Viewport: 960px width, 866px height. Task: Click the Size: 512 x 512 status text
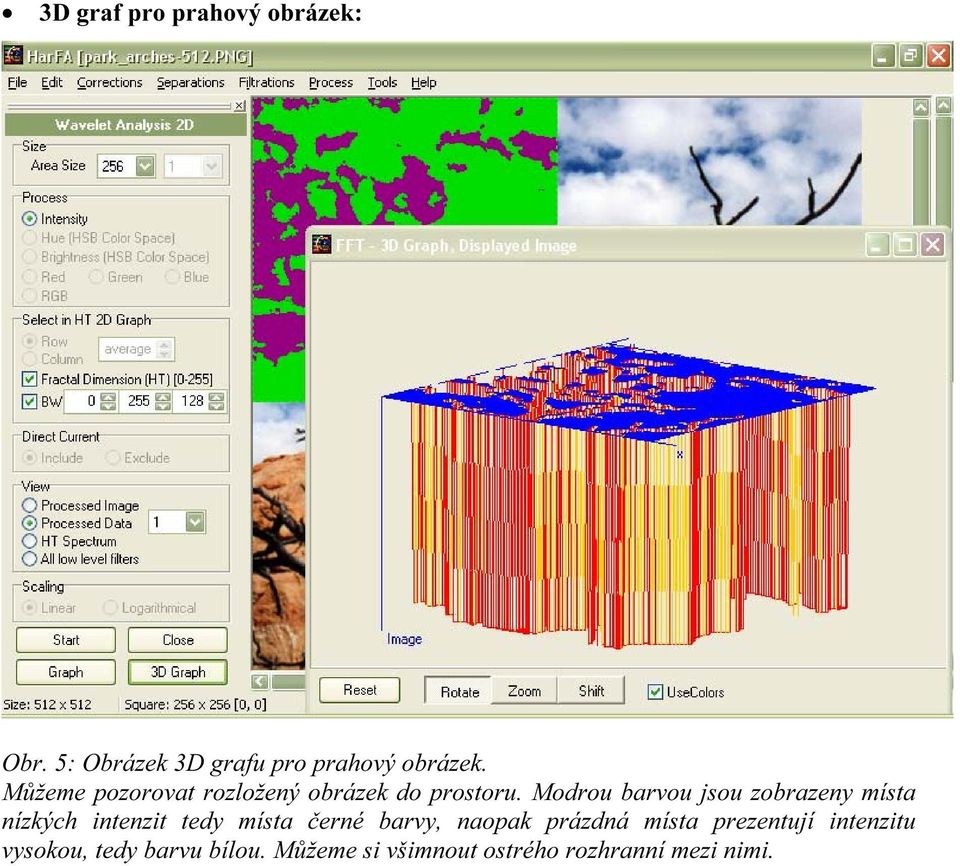pos(47,704)
